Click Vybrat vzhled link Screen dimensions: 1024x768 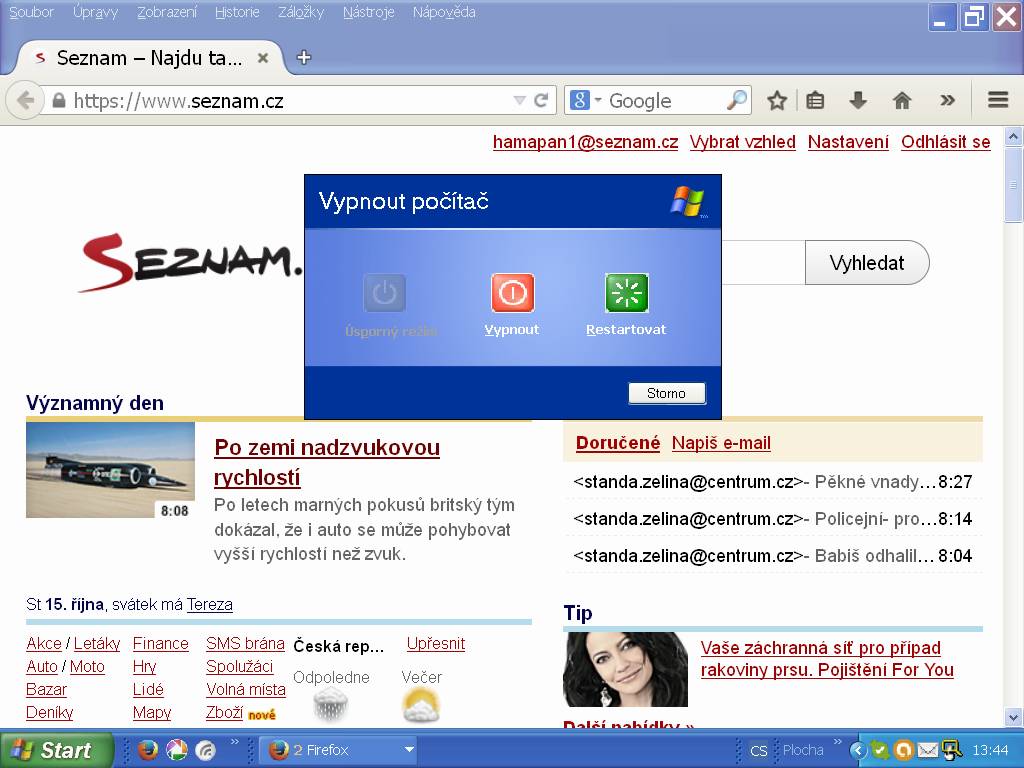743,142
